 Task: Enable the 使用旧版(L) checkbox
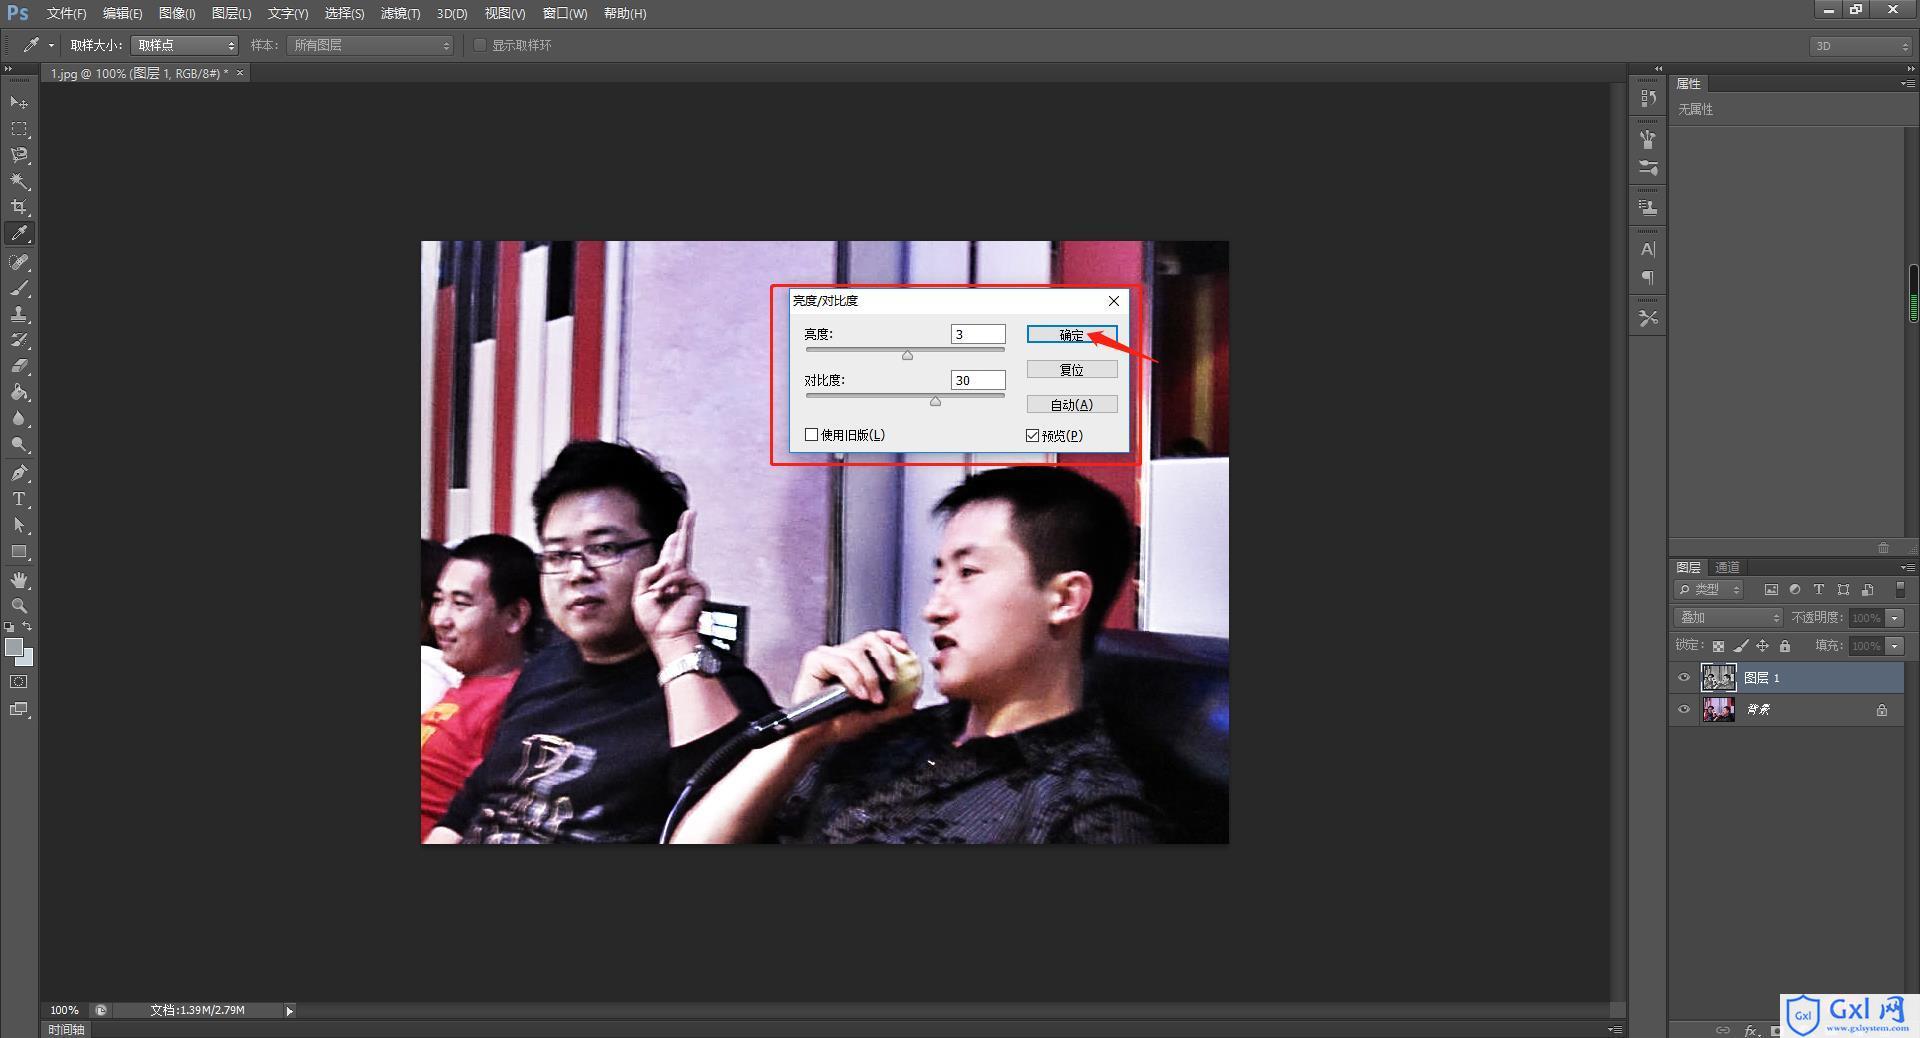tap(812, 435)
